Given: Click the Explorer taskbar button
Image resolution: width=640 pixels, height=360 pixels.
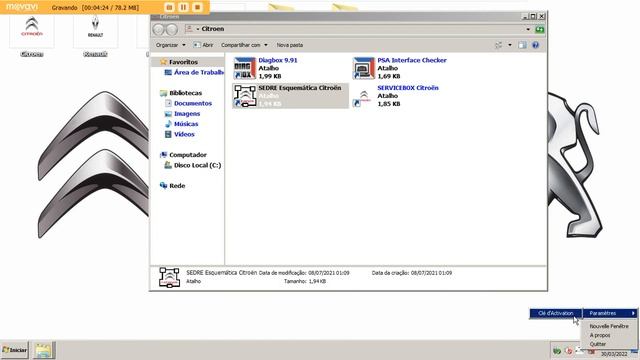Looking at the screenshot, I should [x=43, y=351].
